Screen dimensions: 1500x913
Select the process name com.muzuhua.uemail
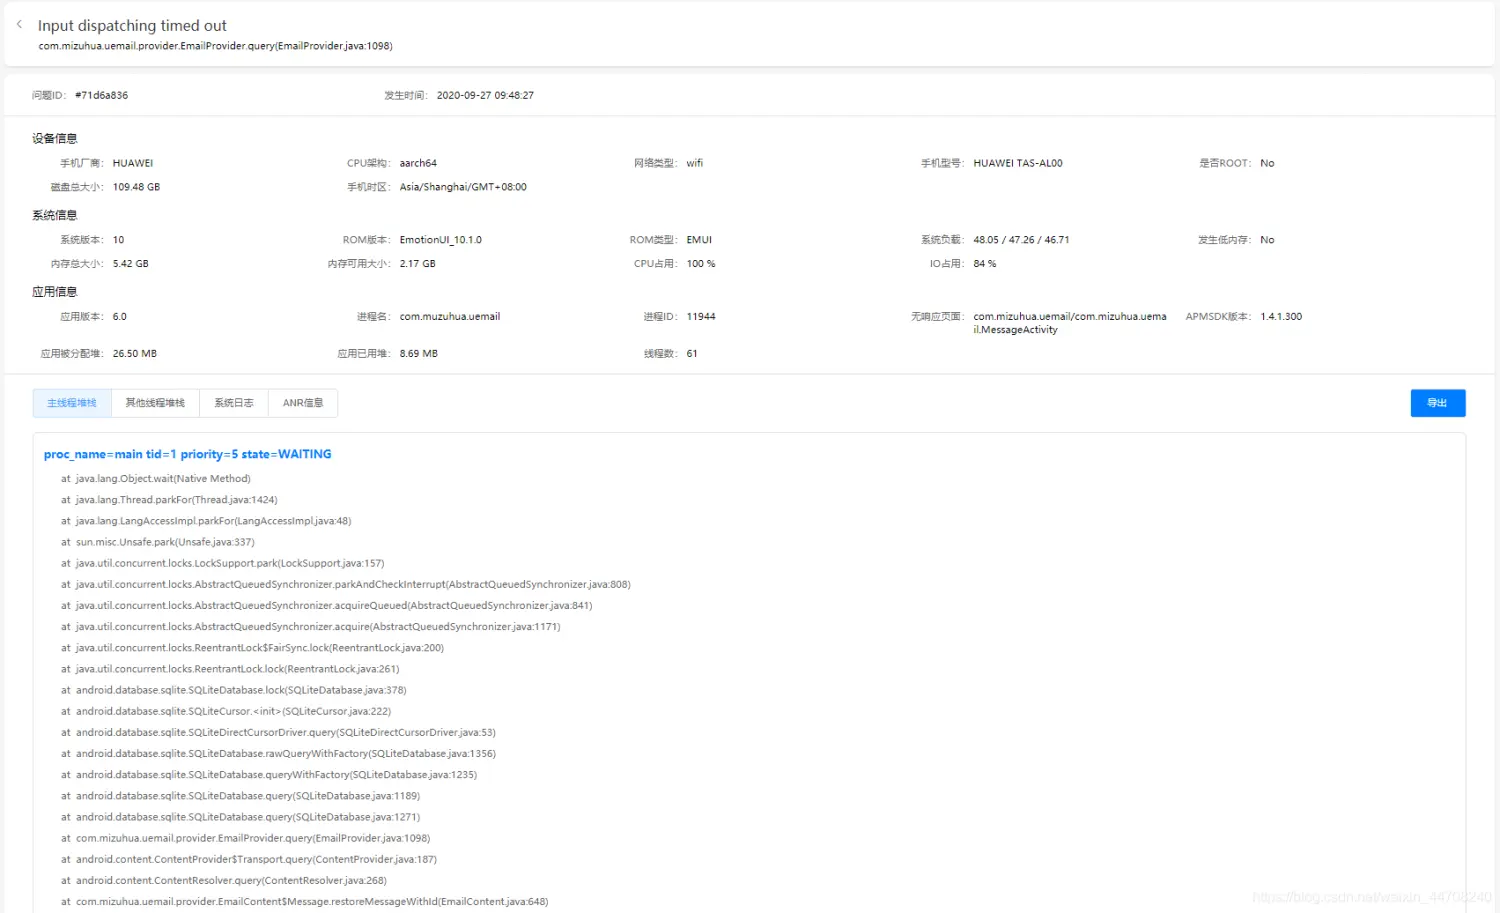click(450, 317)
